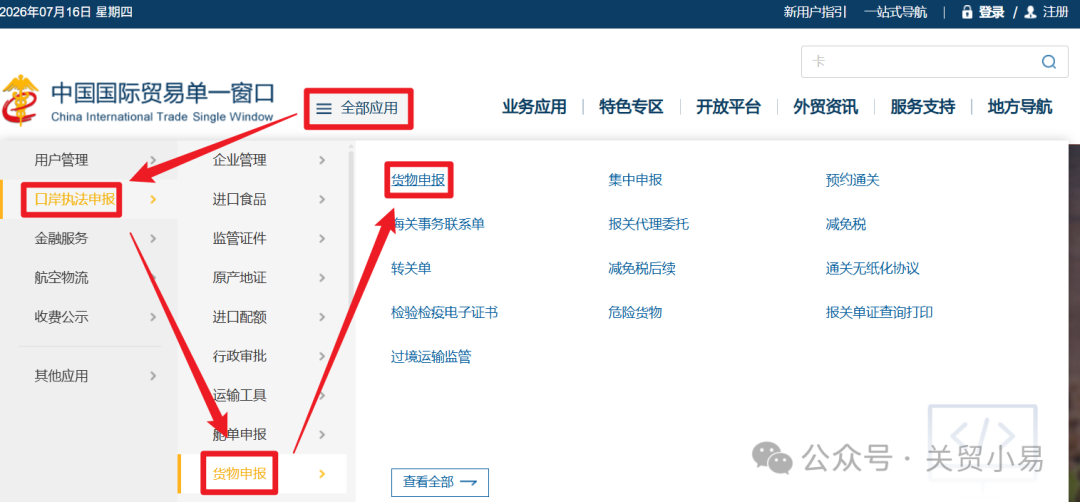Expand the chevron next to 舱单申报
Screen dimensions: 1080x502
tap(322, 435)
